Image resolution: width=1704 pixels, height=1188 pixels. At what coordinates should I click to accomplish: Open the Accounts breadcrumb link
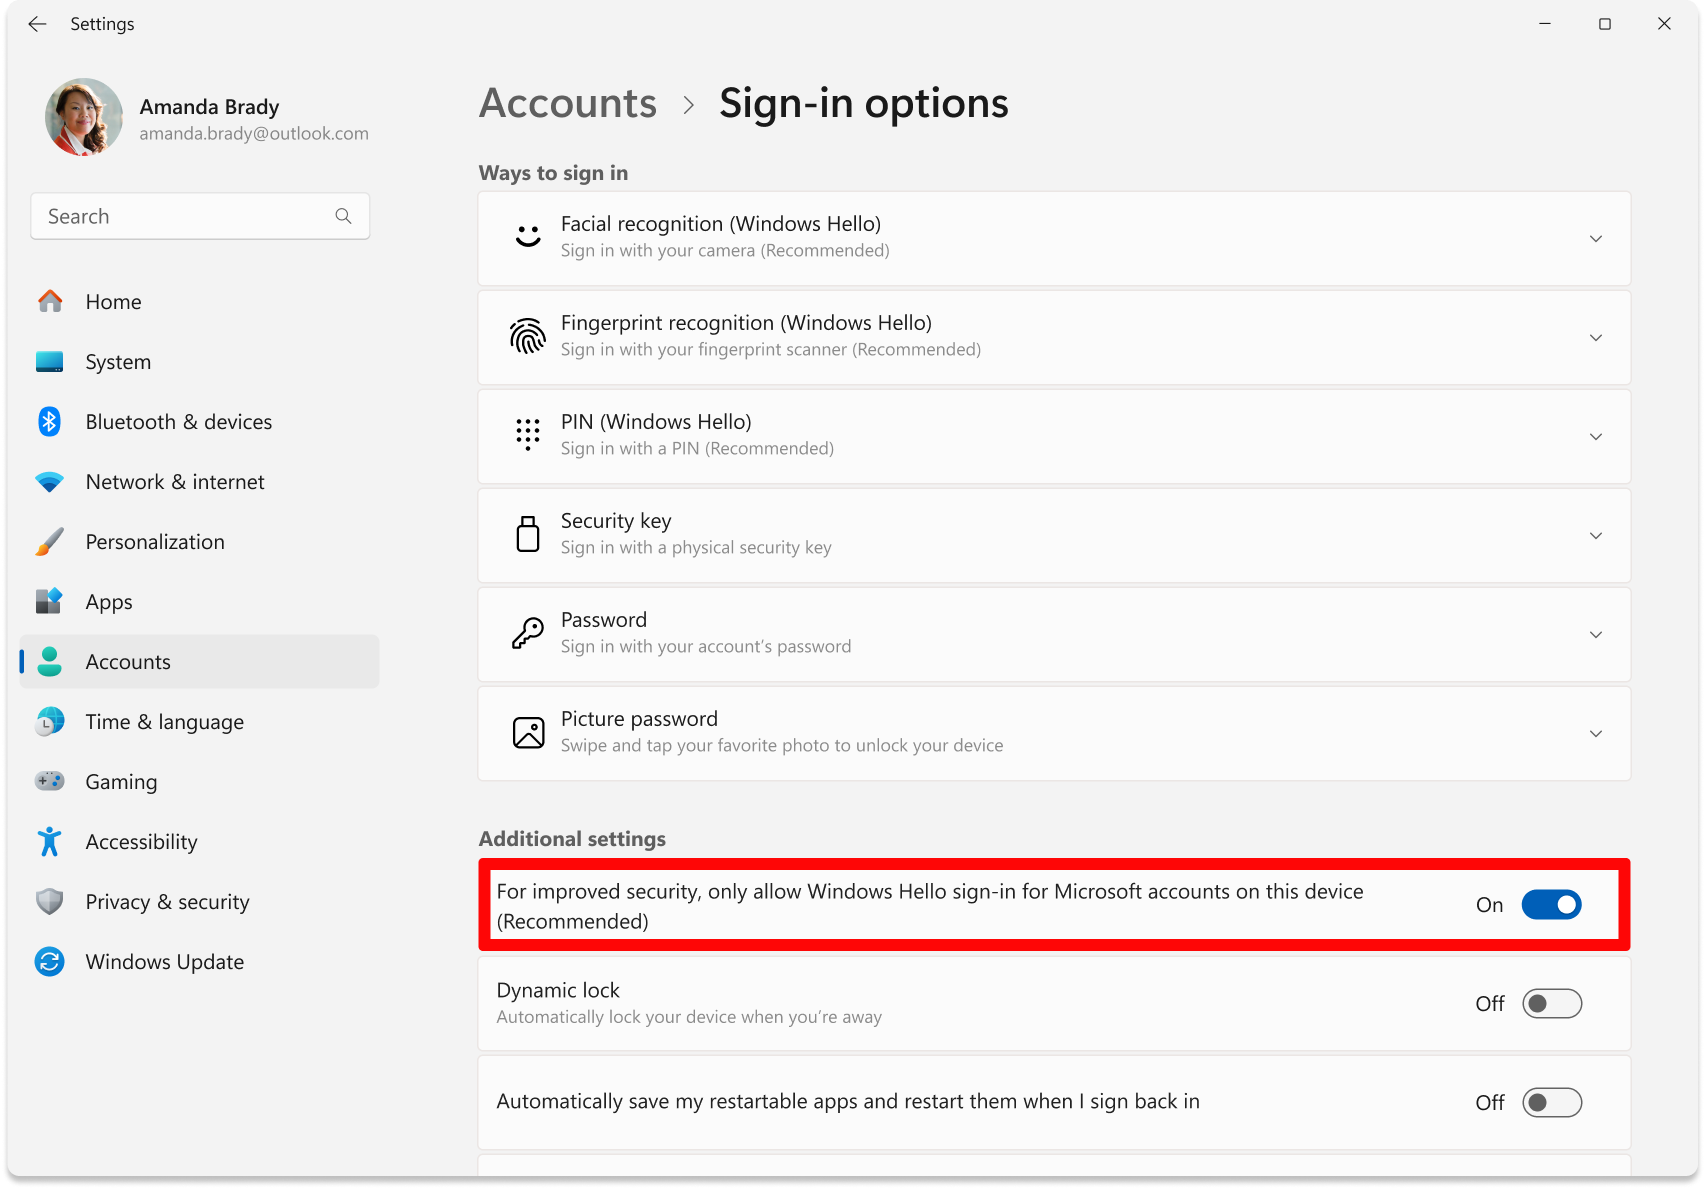(x=567, y=103)
